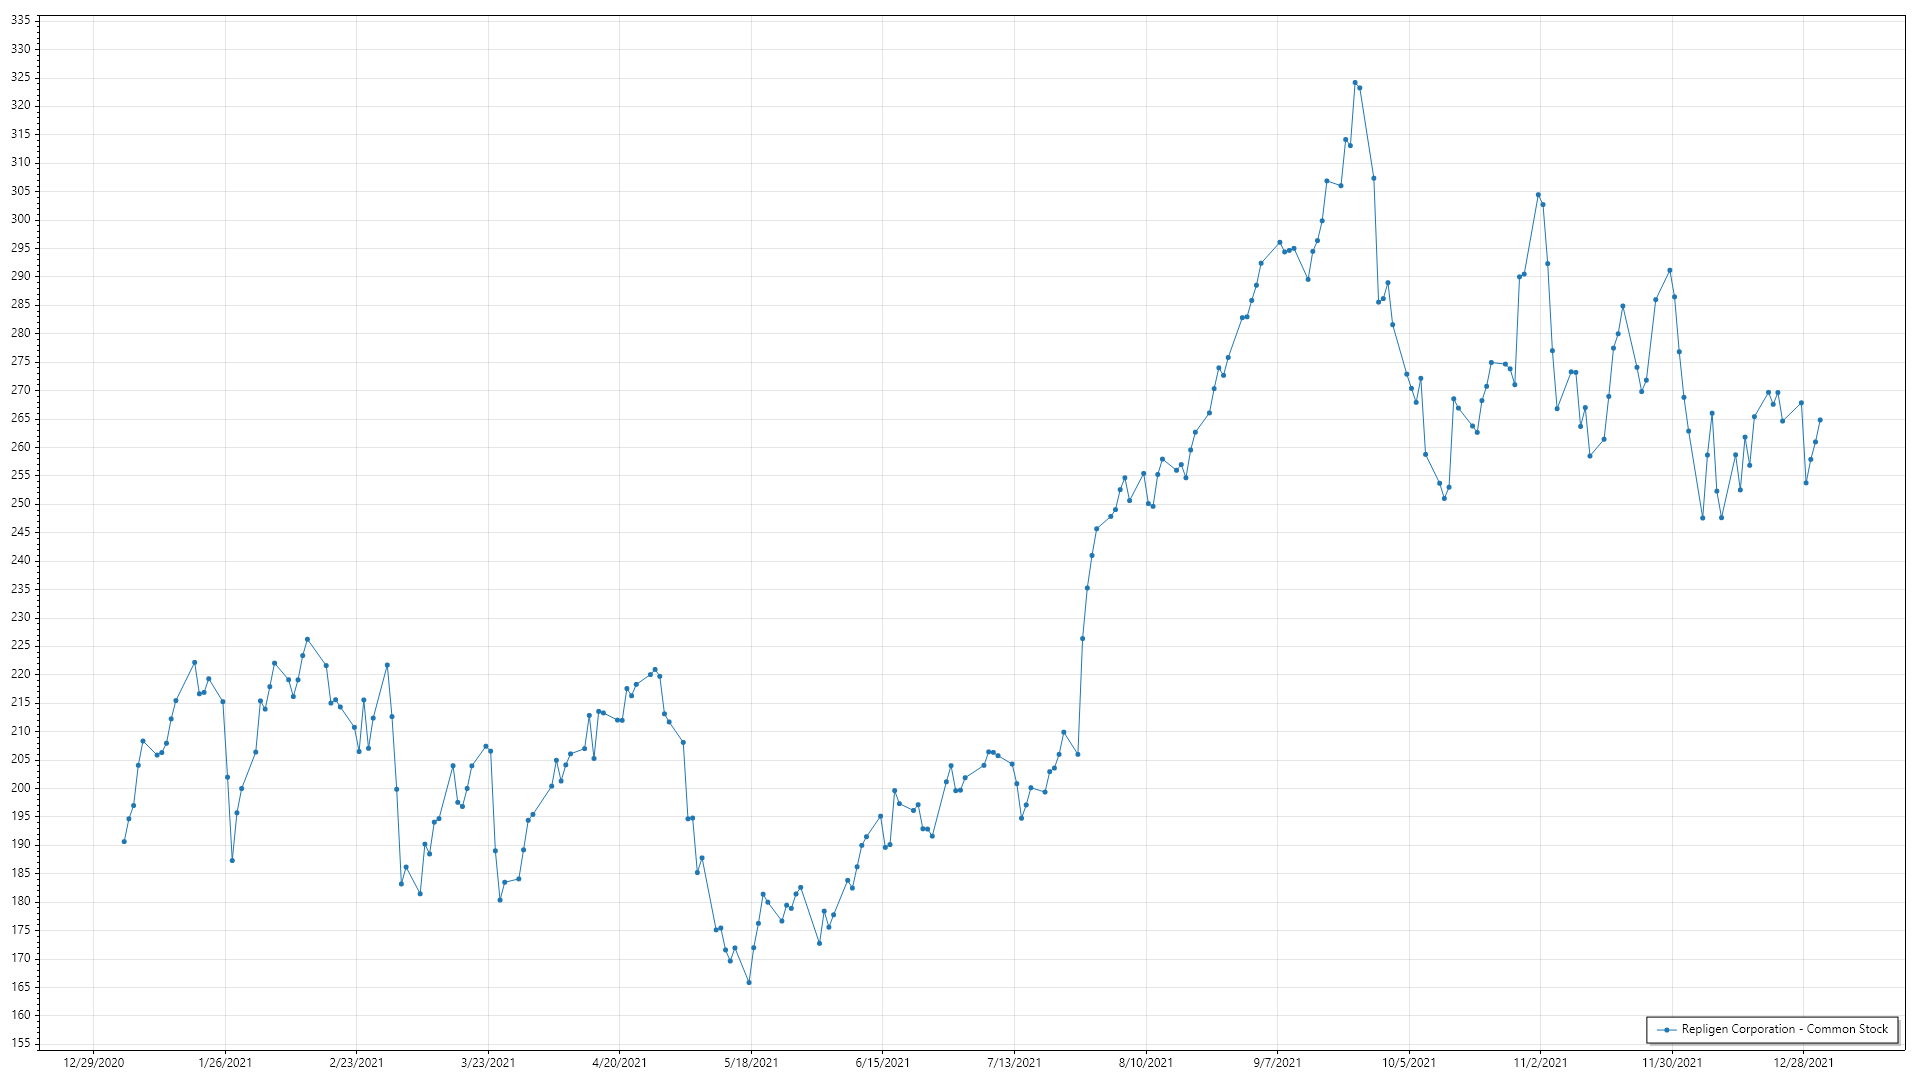This screenshot has height=1080, width=1920.
Task: Select the 11/2/2021 x-axis date label
Action: 1540,1063
